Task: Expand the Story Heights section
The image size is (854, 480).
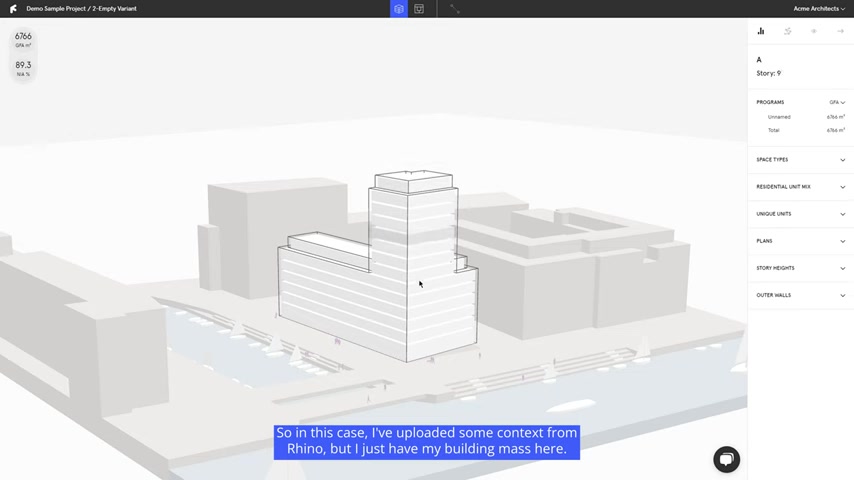Action: click(x=801, y=268)
